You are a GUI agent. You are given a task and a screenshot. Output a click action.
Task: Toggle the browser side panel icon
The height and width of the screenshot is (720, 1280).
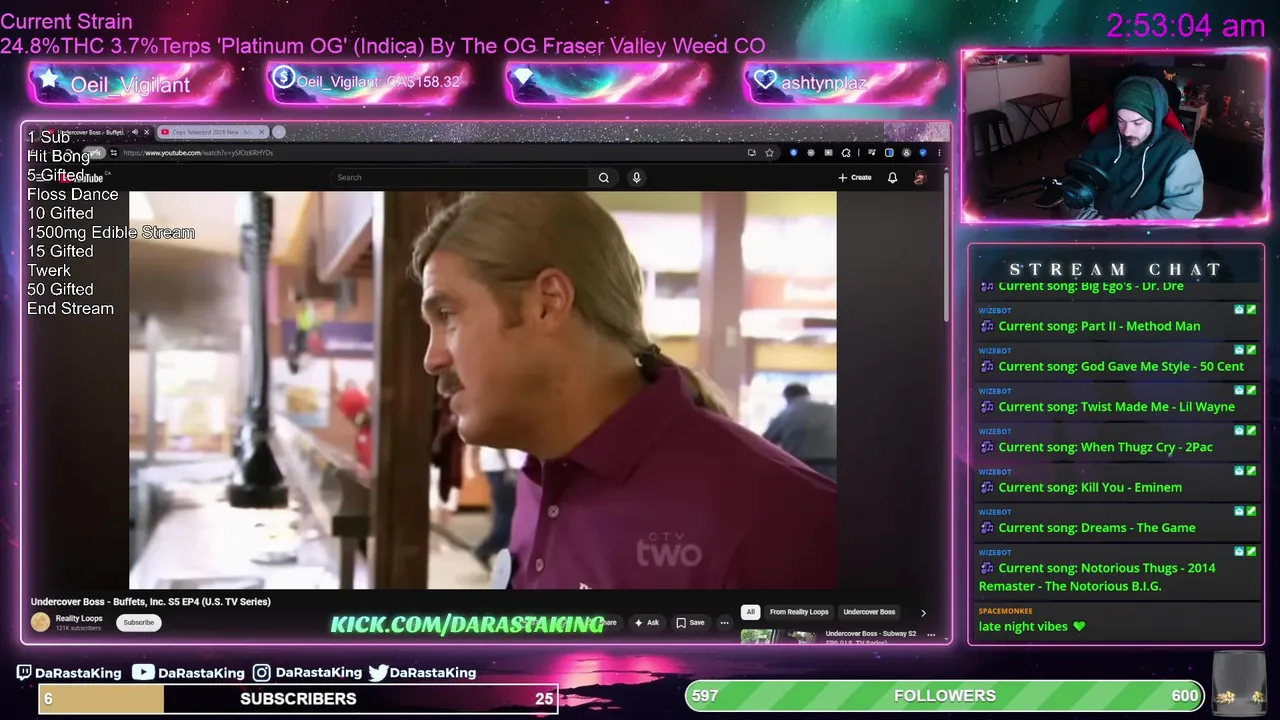(889, 153)
